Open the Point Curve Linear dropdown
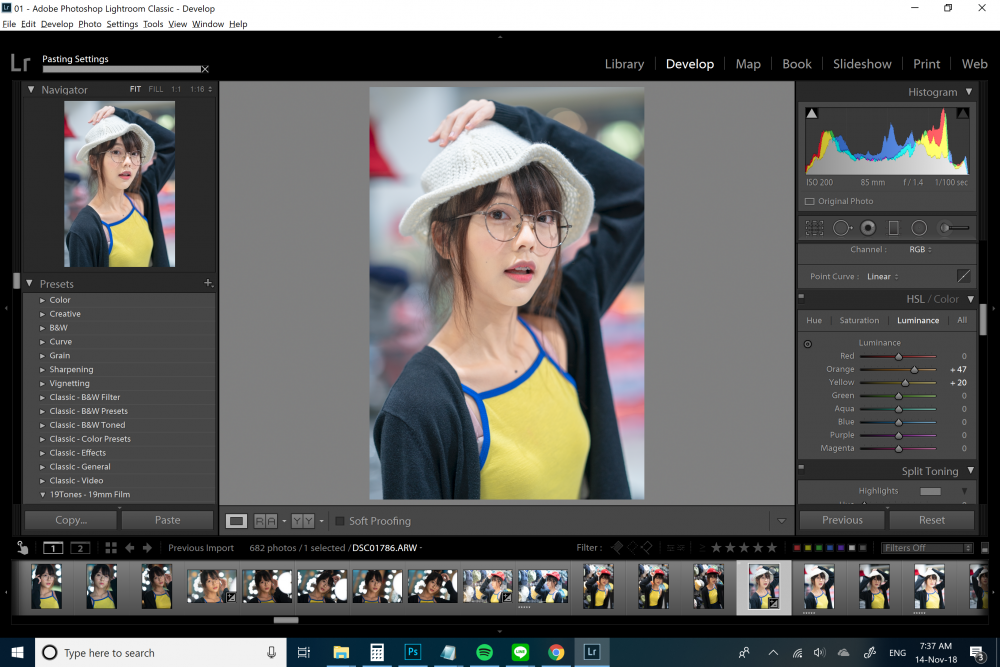1000x667 pixels. [883, 277]
